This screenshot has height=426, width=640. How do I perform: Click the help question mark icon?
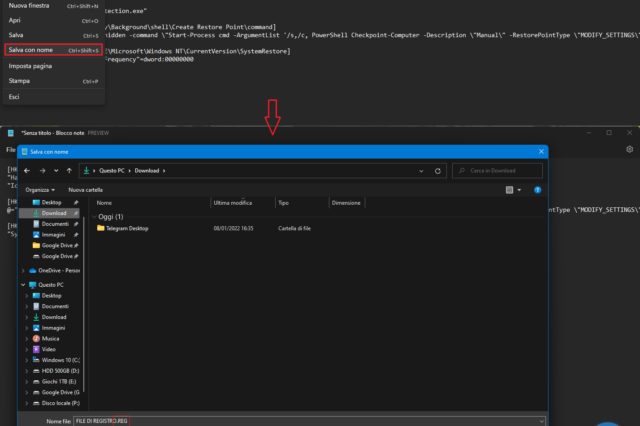click(x=537, y=189)
